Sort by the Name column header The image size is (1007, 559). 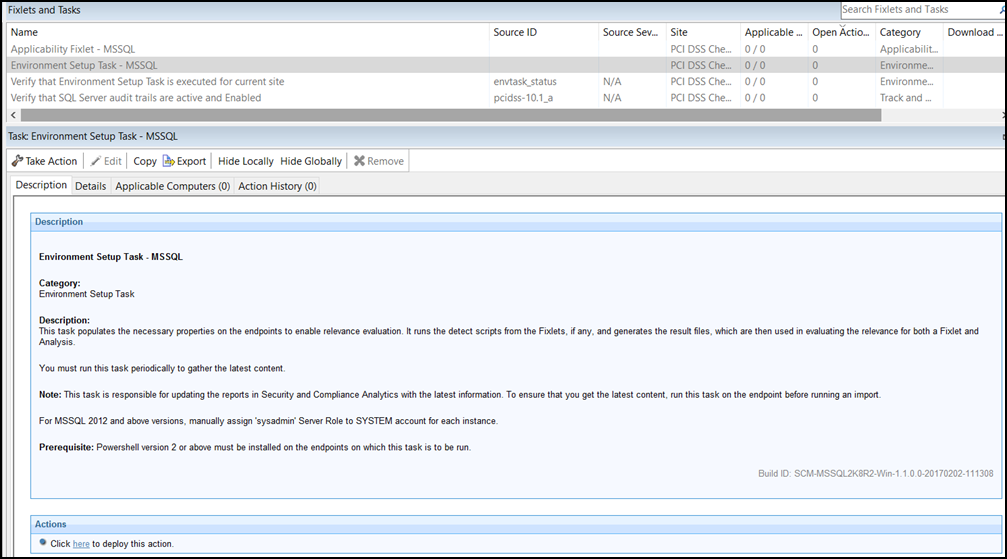pyautogui.click(x=247, y=32)
